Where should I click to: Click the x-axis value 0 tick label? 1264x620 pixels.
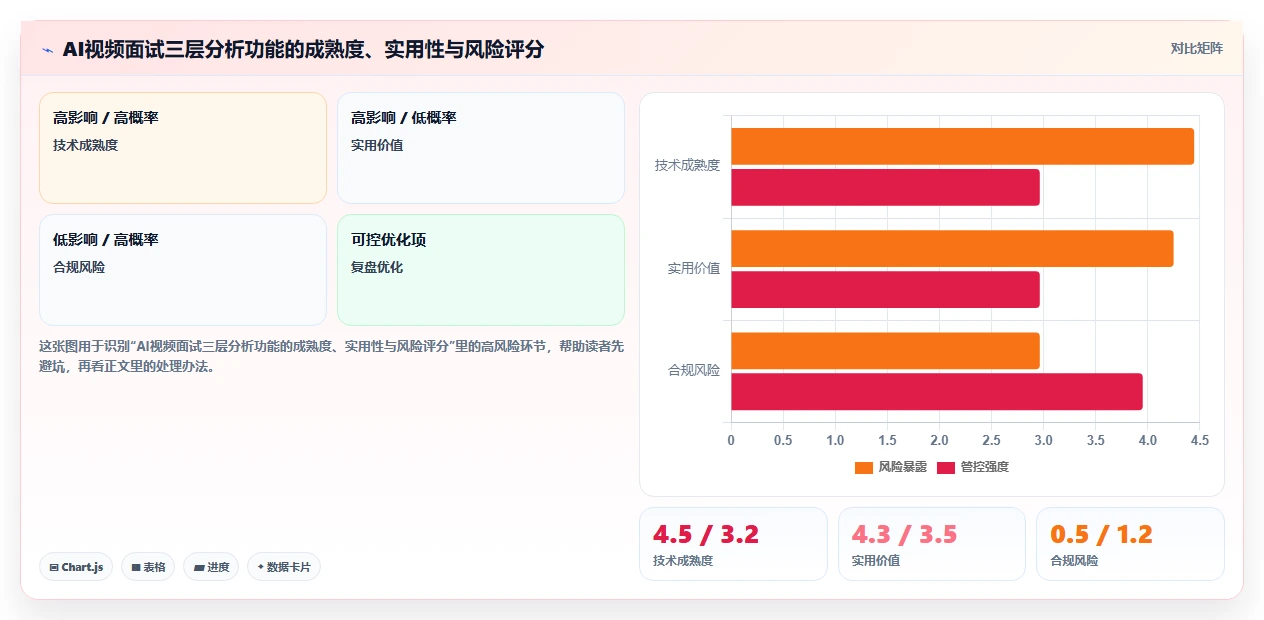731,440
